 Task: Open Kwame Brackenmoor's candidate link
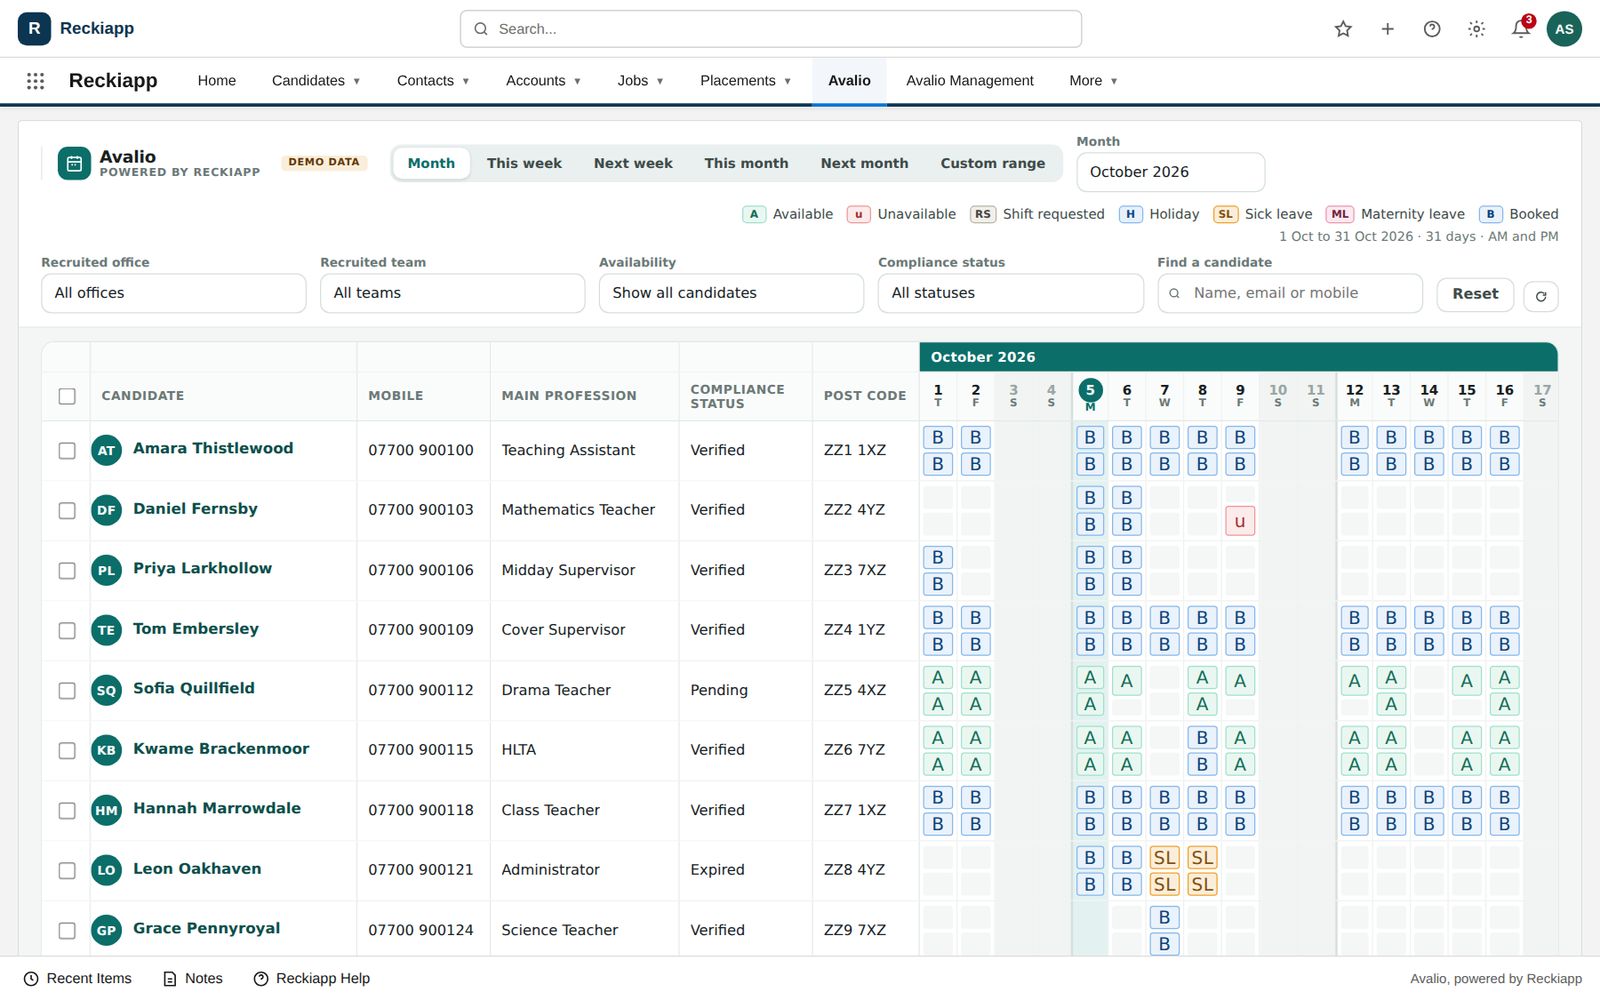click(x=221, y=749)
